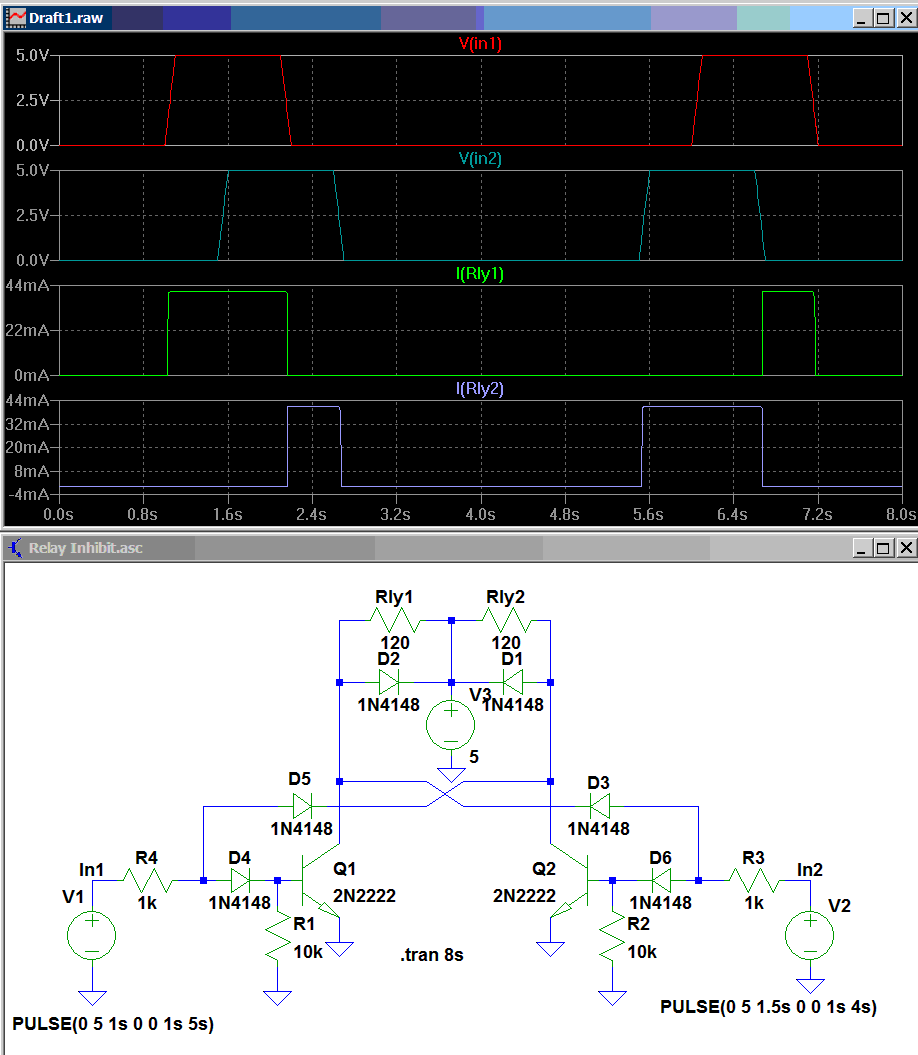
Task: Select the Rly2 resistor symbol
Action: click(507, 620)
